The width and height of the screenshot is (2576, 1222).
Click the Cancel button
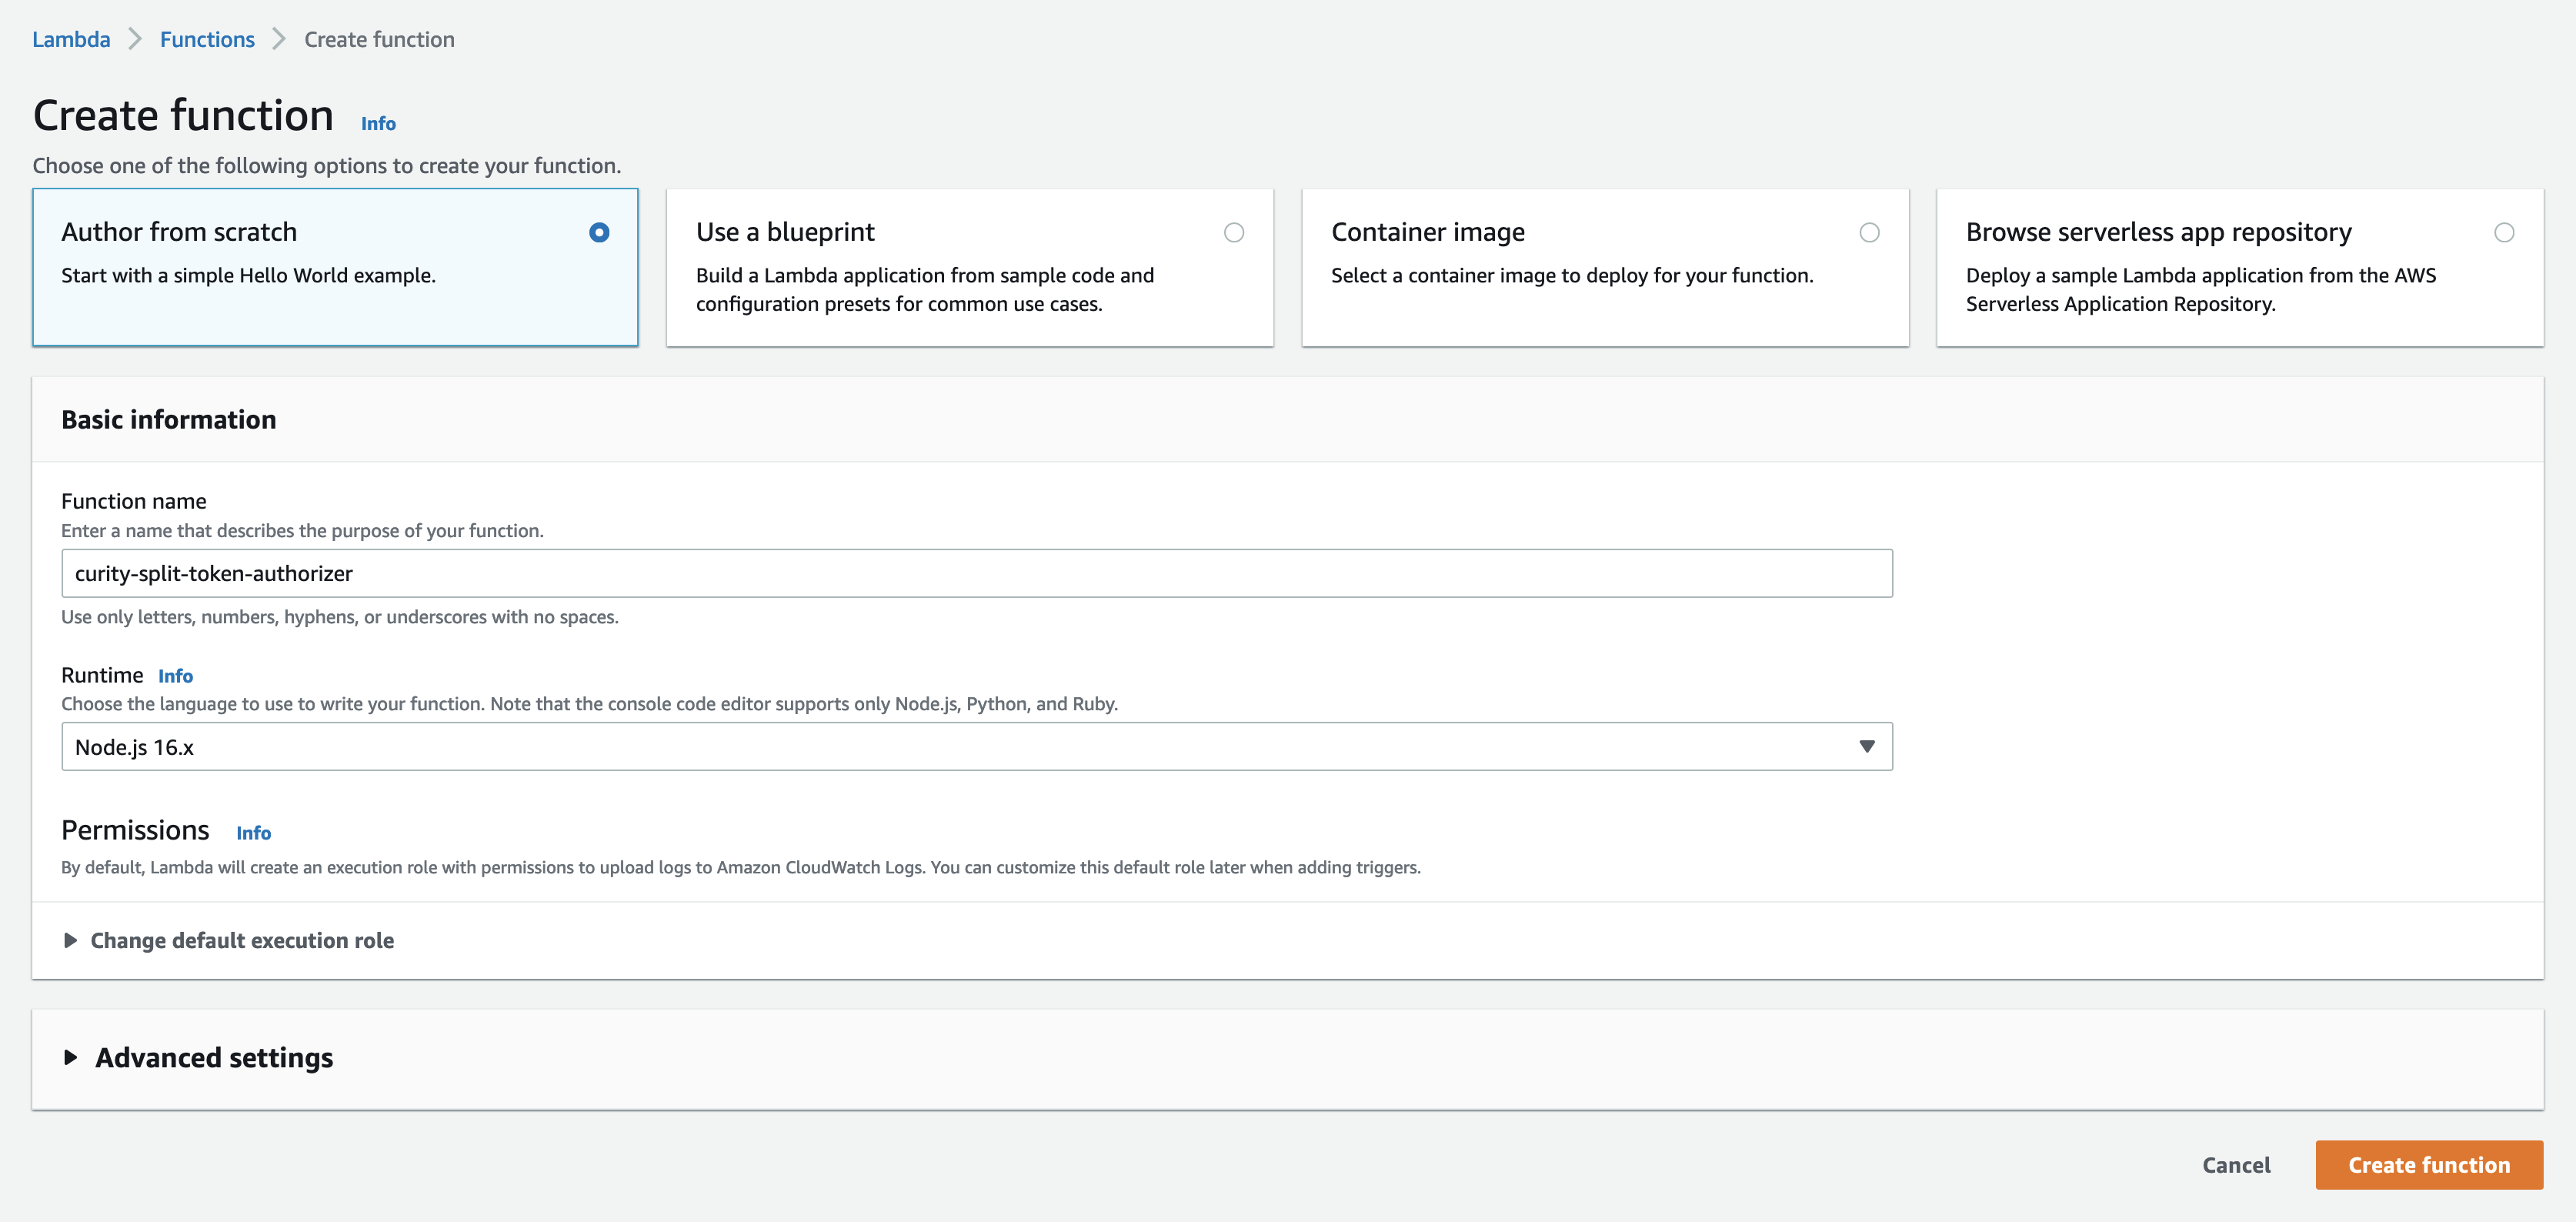[x=2236, y=1165]
